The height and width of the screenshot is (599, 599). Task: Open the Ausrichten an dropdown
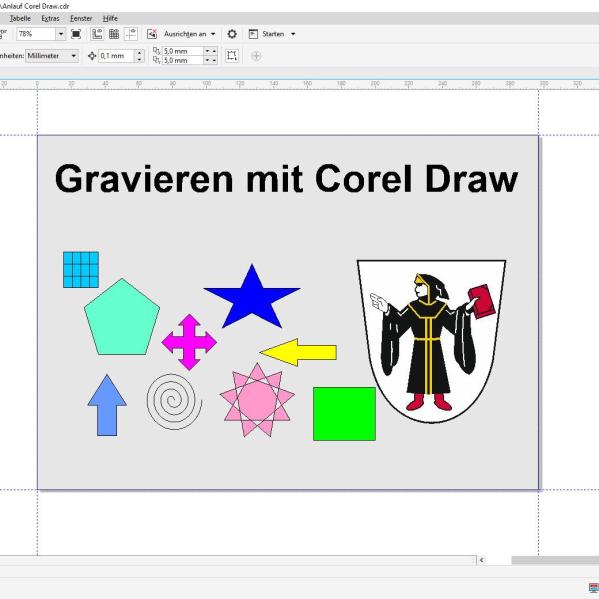click(189, 34)
